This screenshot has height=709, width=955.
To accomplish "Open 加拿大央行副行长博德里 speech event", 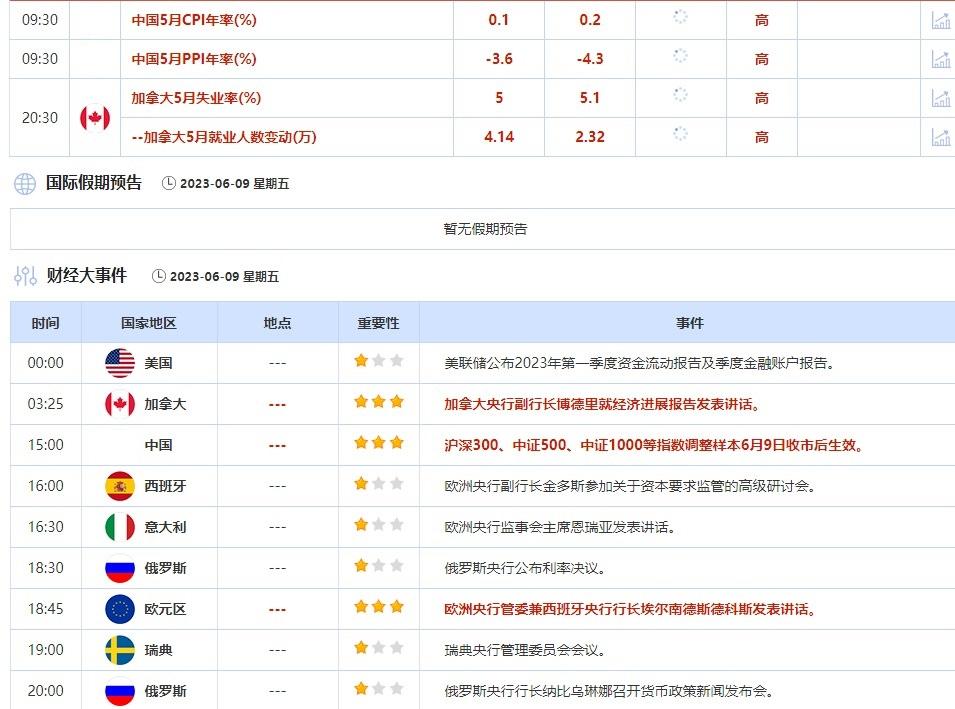I will pos(602,404).
